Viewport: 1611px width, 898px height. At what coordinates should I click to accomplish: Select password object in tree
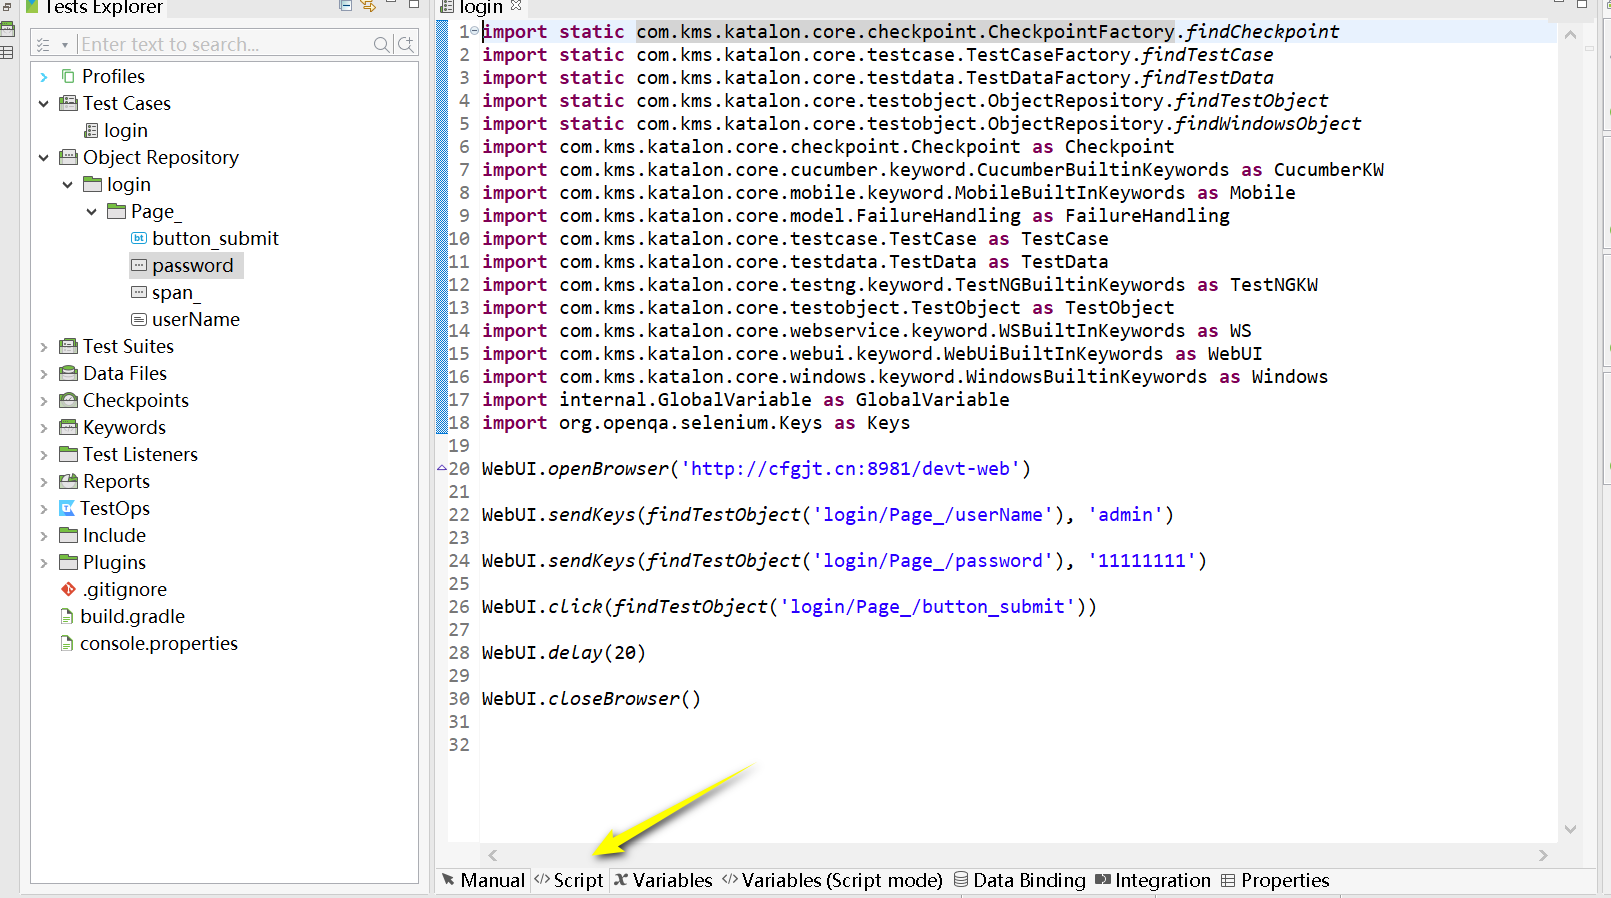(184, 265)
